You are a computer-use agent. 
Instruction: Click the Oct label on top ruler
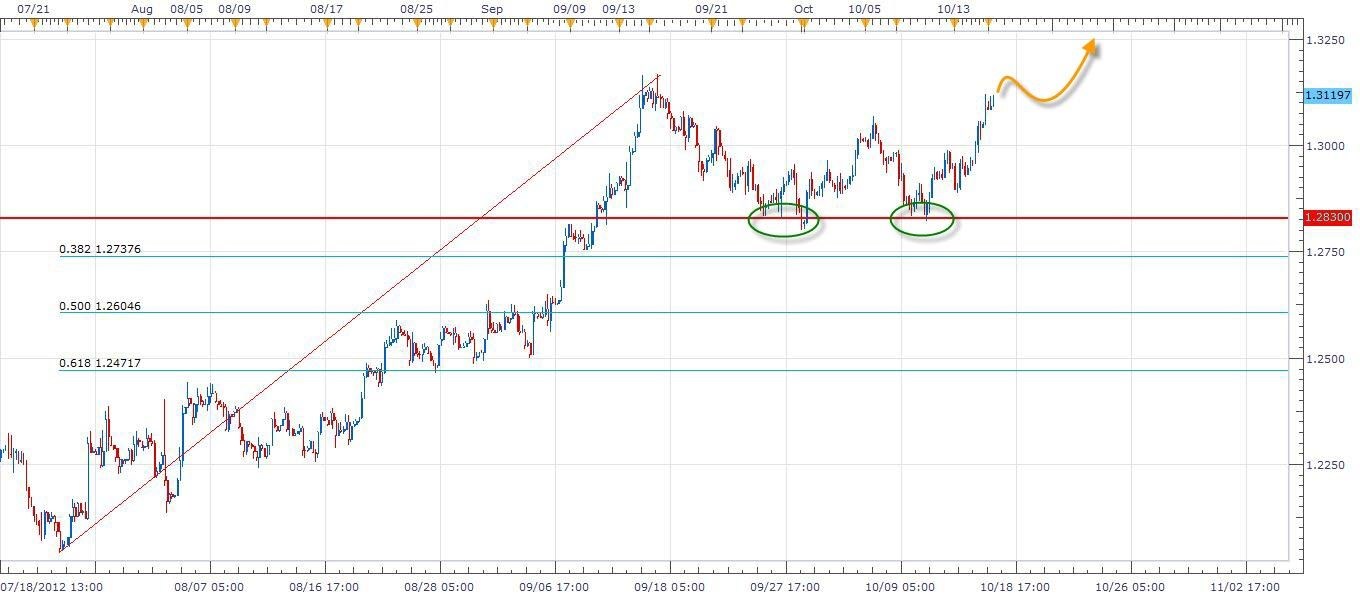tap(804, 8)
